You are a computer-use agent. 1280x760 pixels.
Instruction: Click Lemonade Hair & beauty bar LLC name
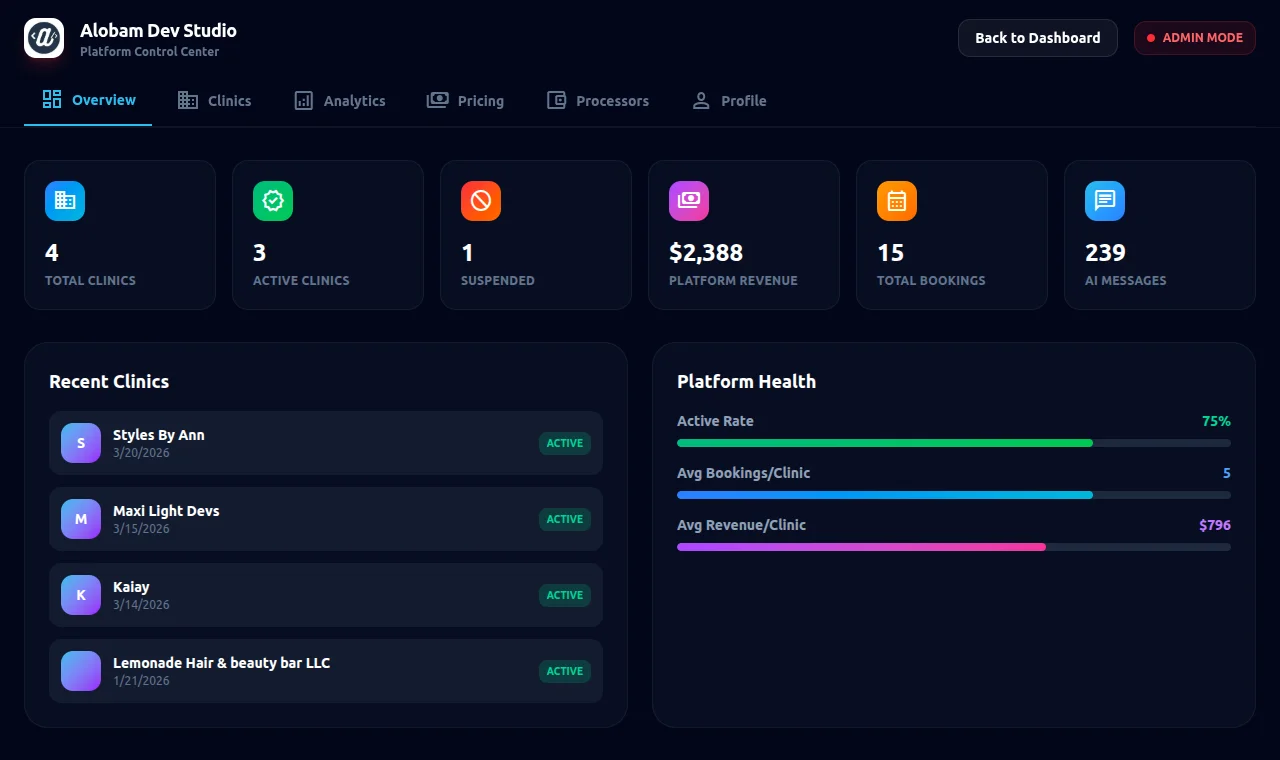click(x=221, y=663)
